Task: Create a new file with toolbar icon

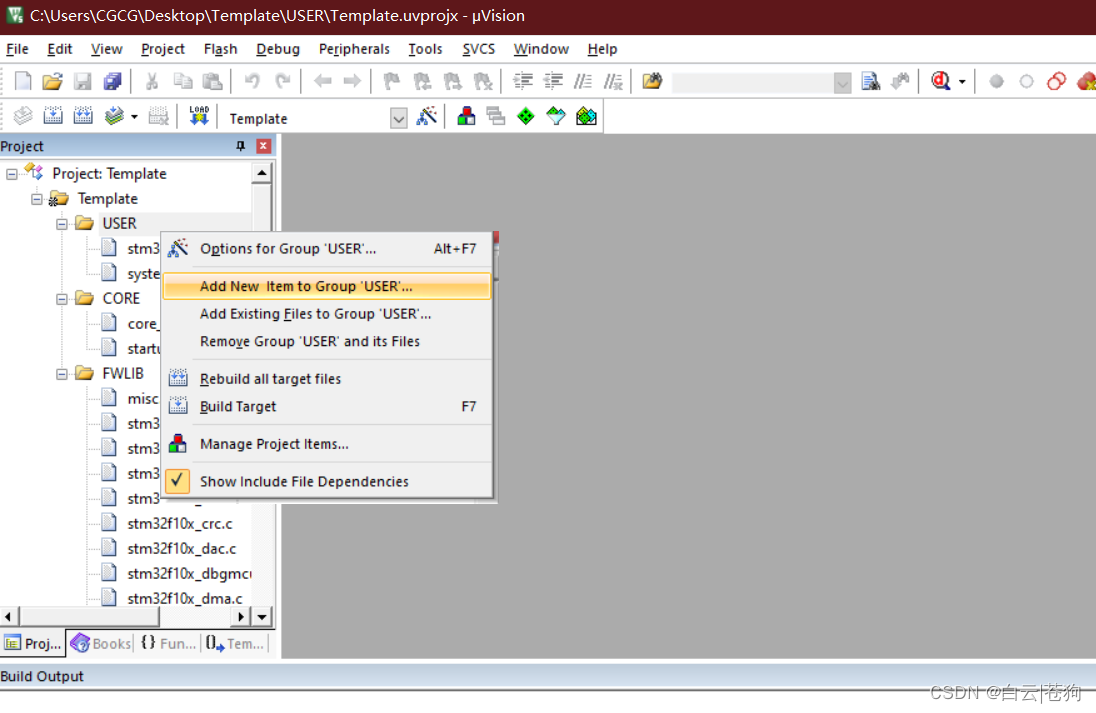Action: pos(23,81)
